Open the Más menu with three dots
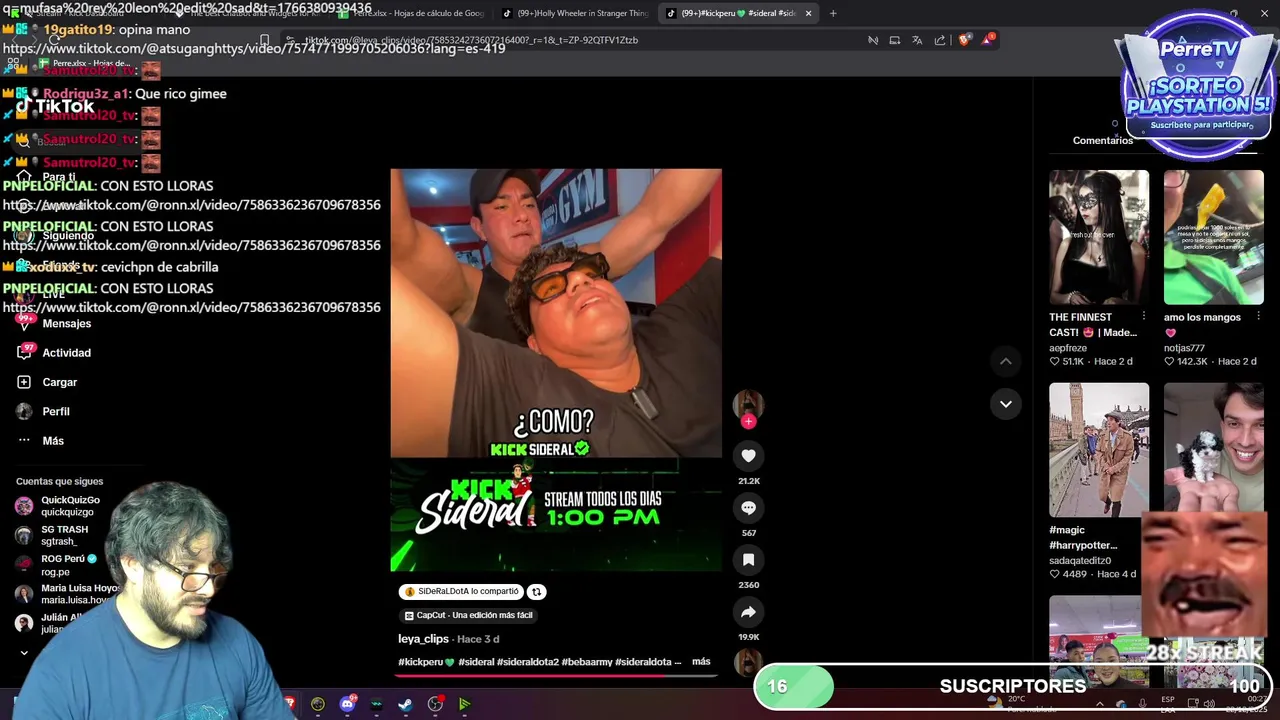Image resolution: width=1280 pixels, height=720 pixels. click(x=40, y=441)
